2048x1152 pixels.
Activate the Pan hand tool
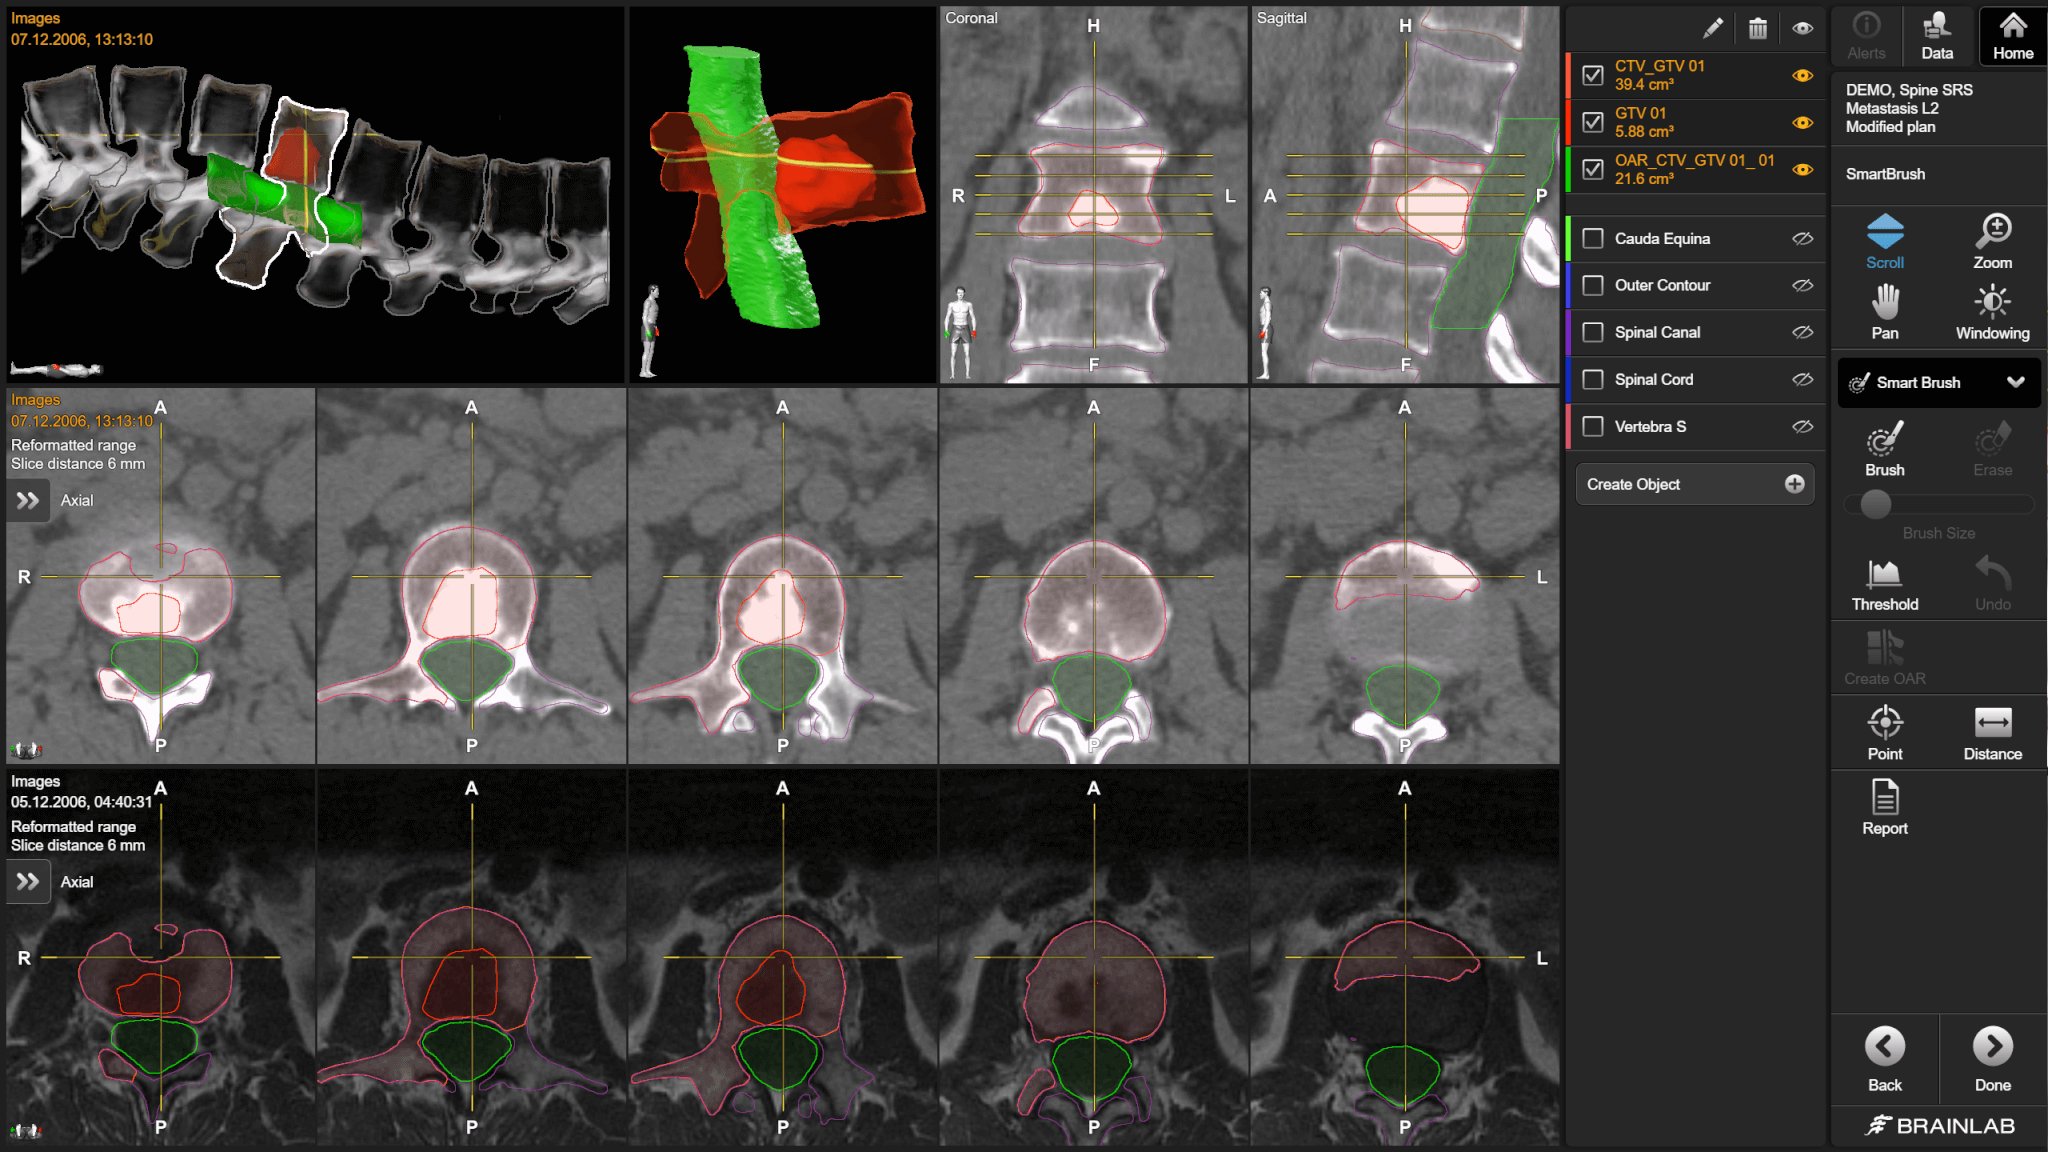[1884, 311]
